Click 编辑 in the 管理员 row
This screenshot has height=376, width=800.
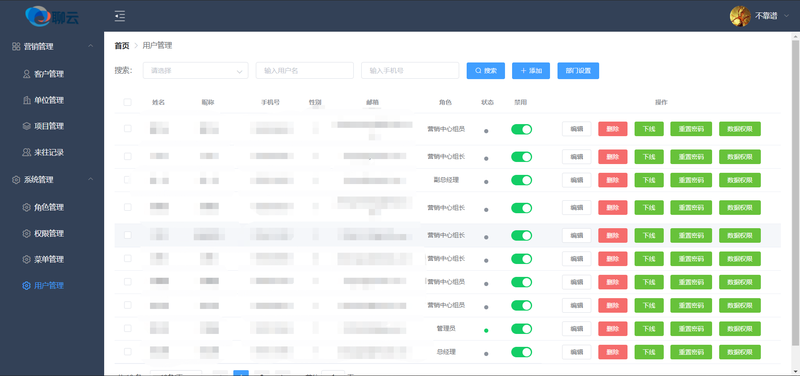click(577, 329)
